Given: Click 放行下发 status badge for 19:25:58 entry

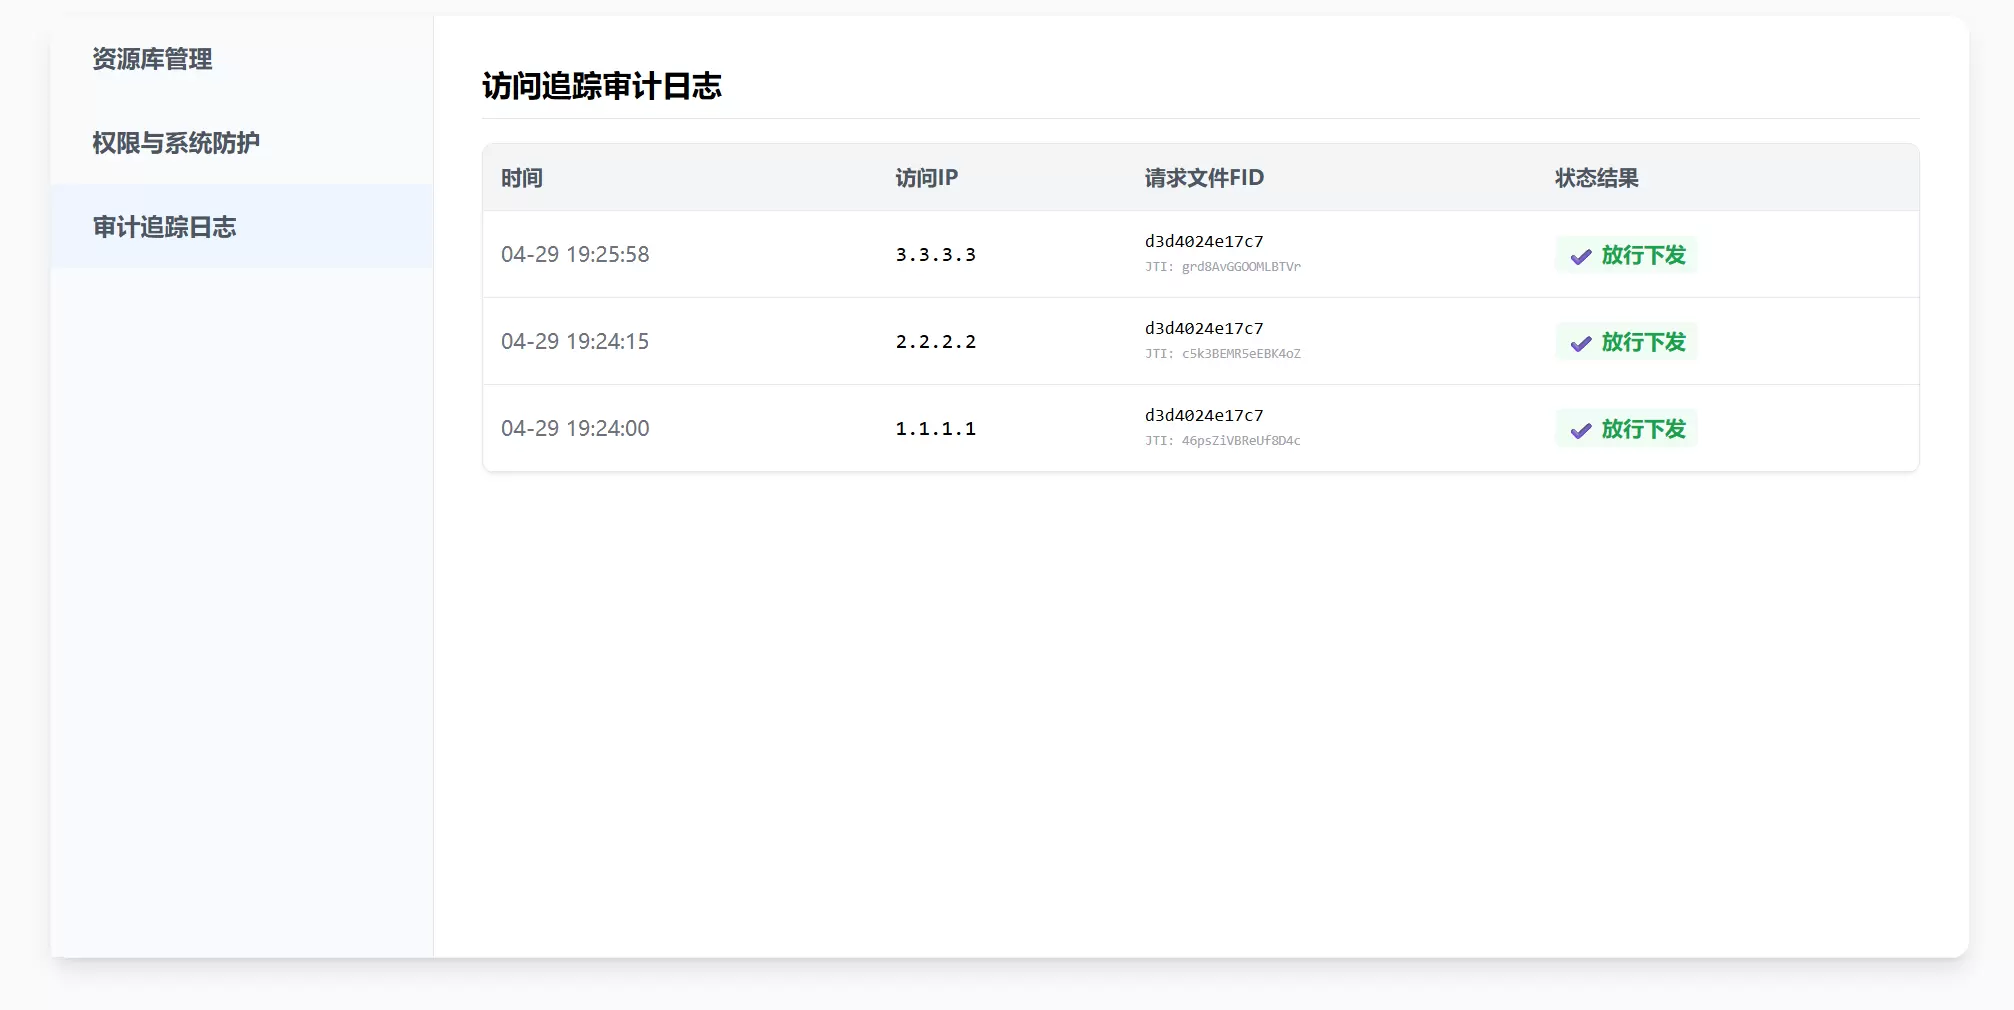Looking at the screenshot, I should [1626, 255].
